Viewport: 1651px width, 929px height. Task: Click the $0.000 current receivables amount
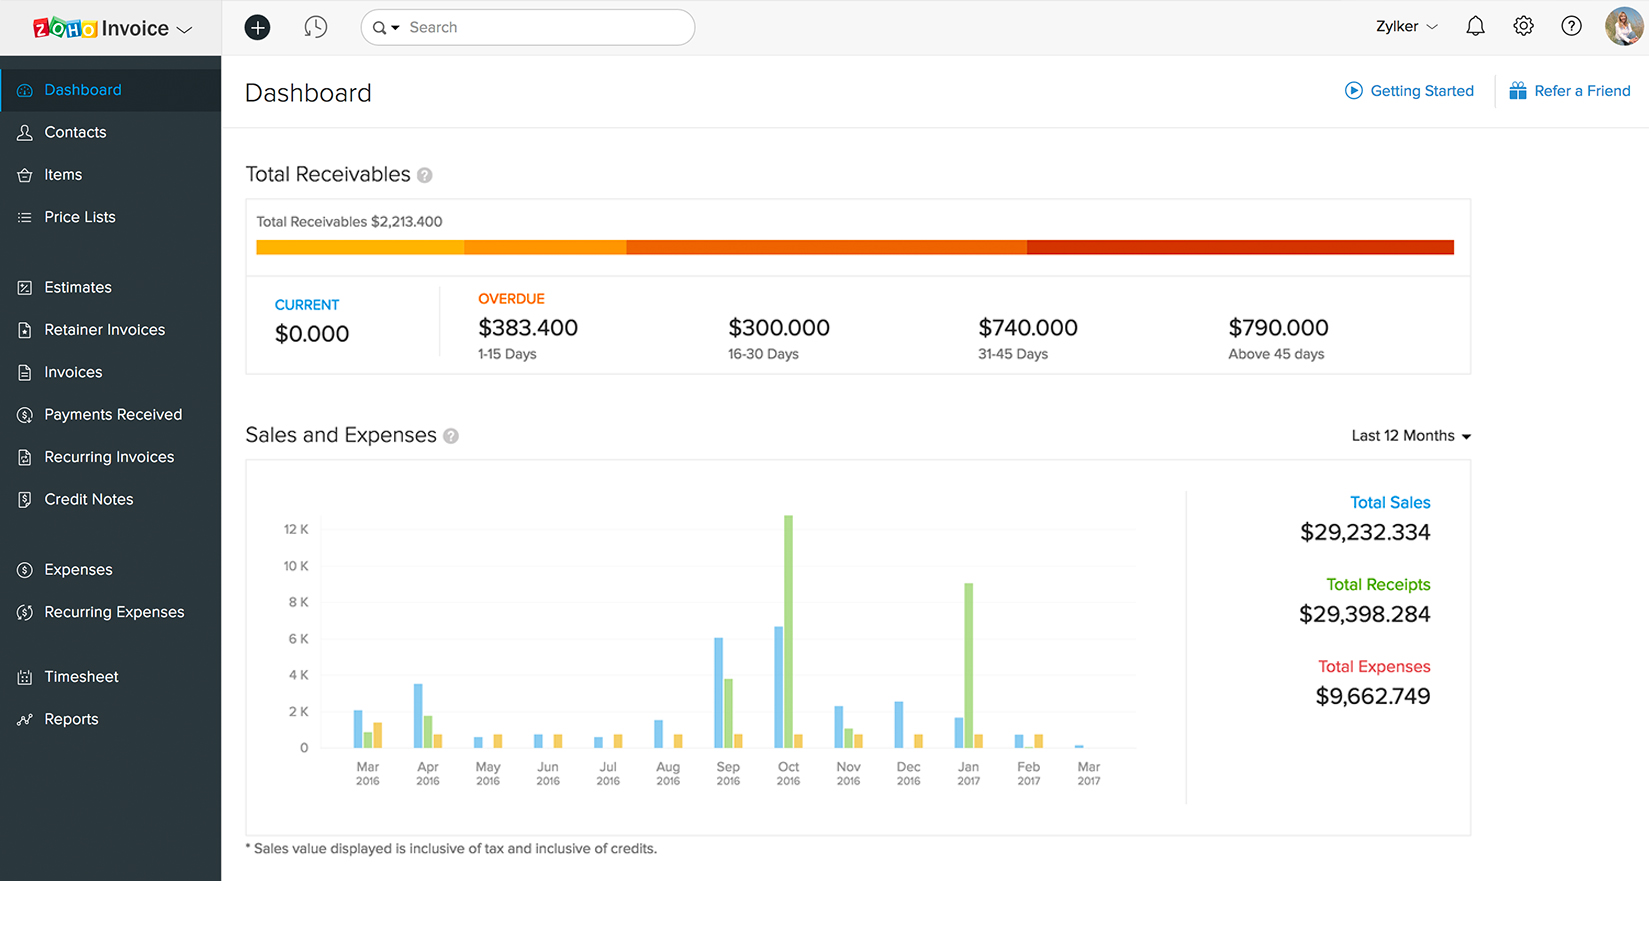click(312, 334)
